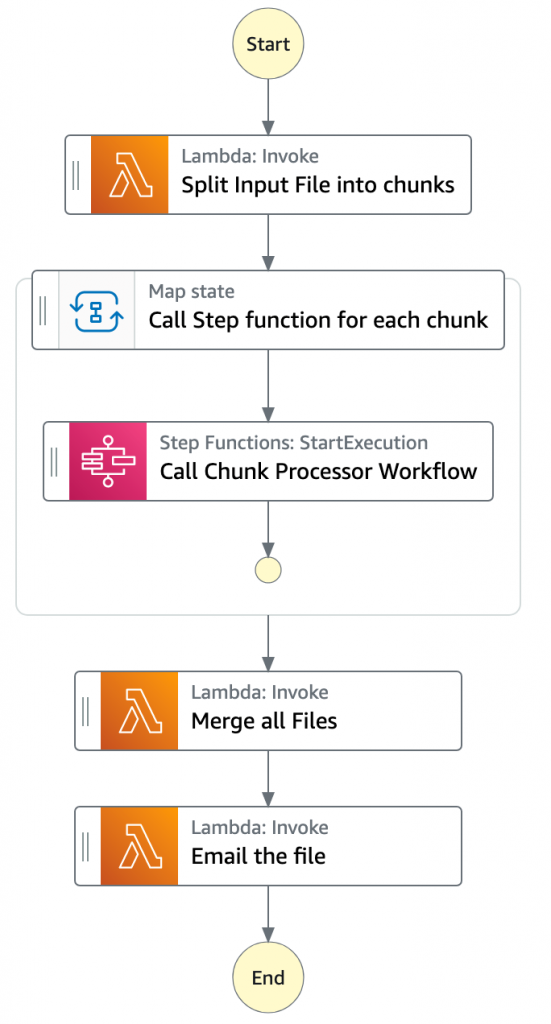Screen dimensions: 551x1024
Task: Click the Lambda icon on Email the file
Action: (x=139, y=846)
